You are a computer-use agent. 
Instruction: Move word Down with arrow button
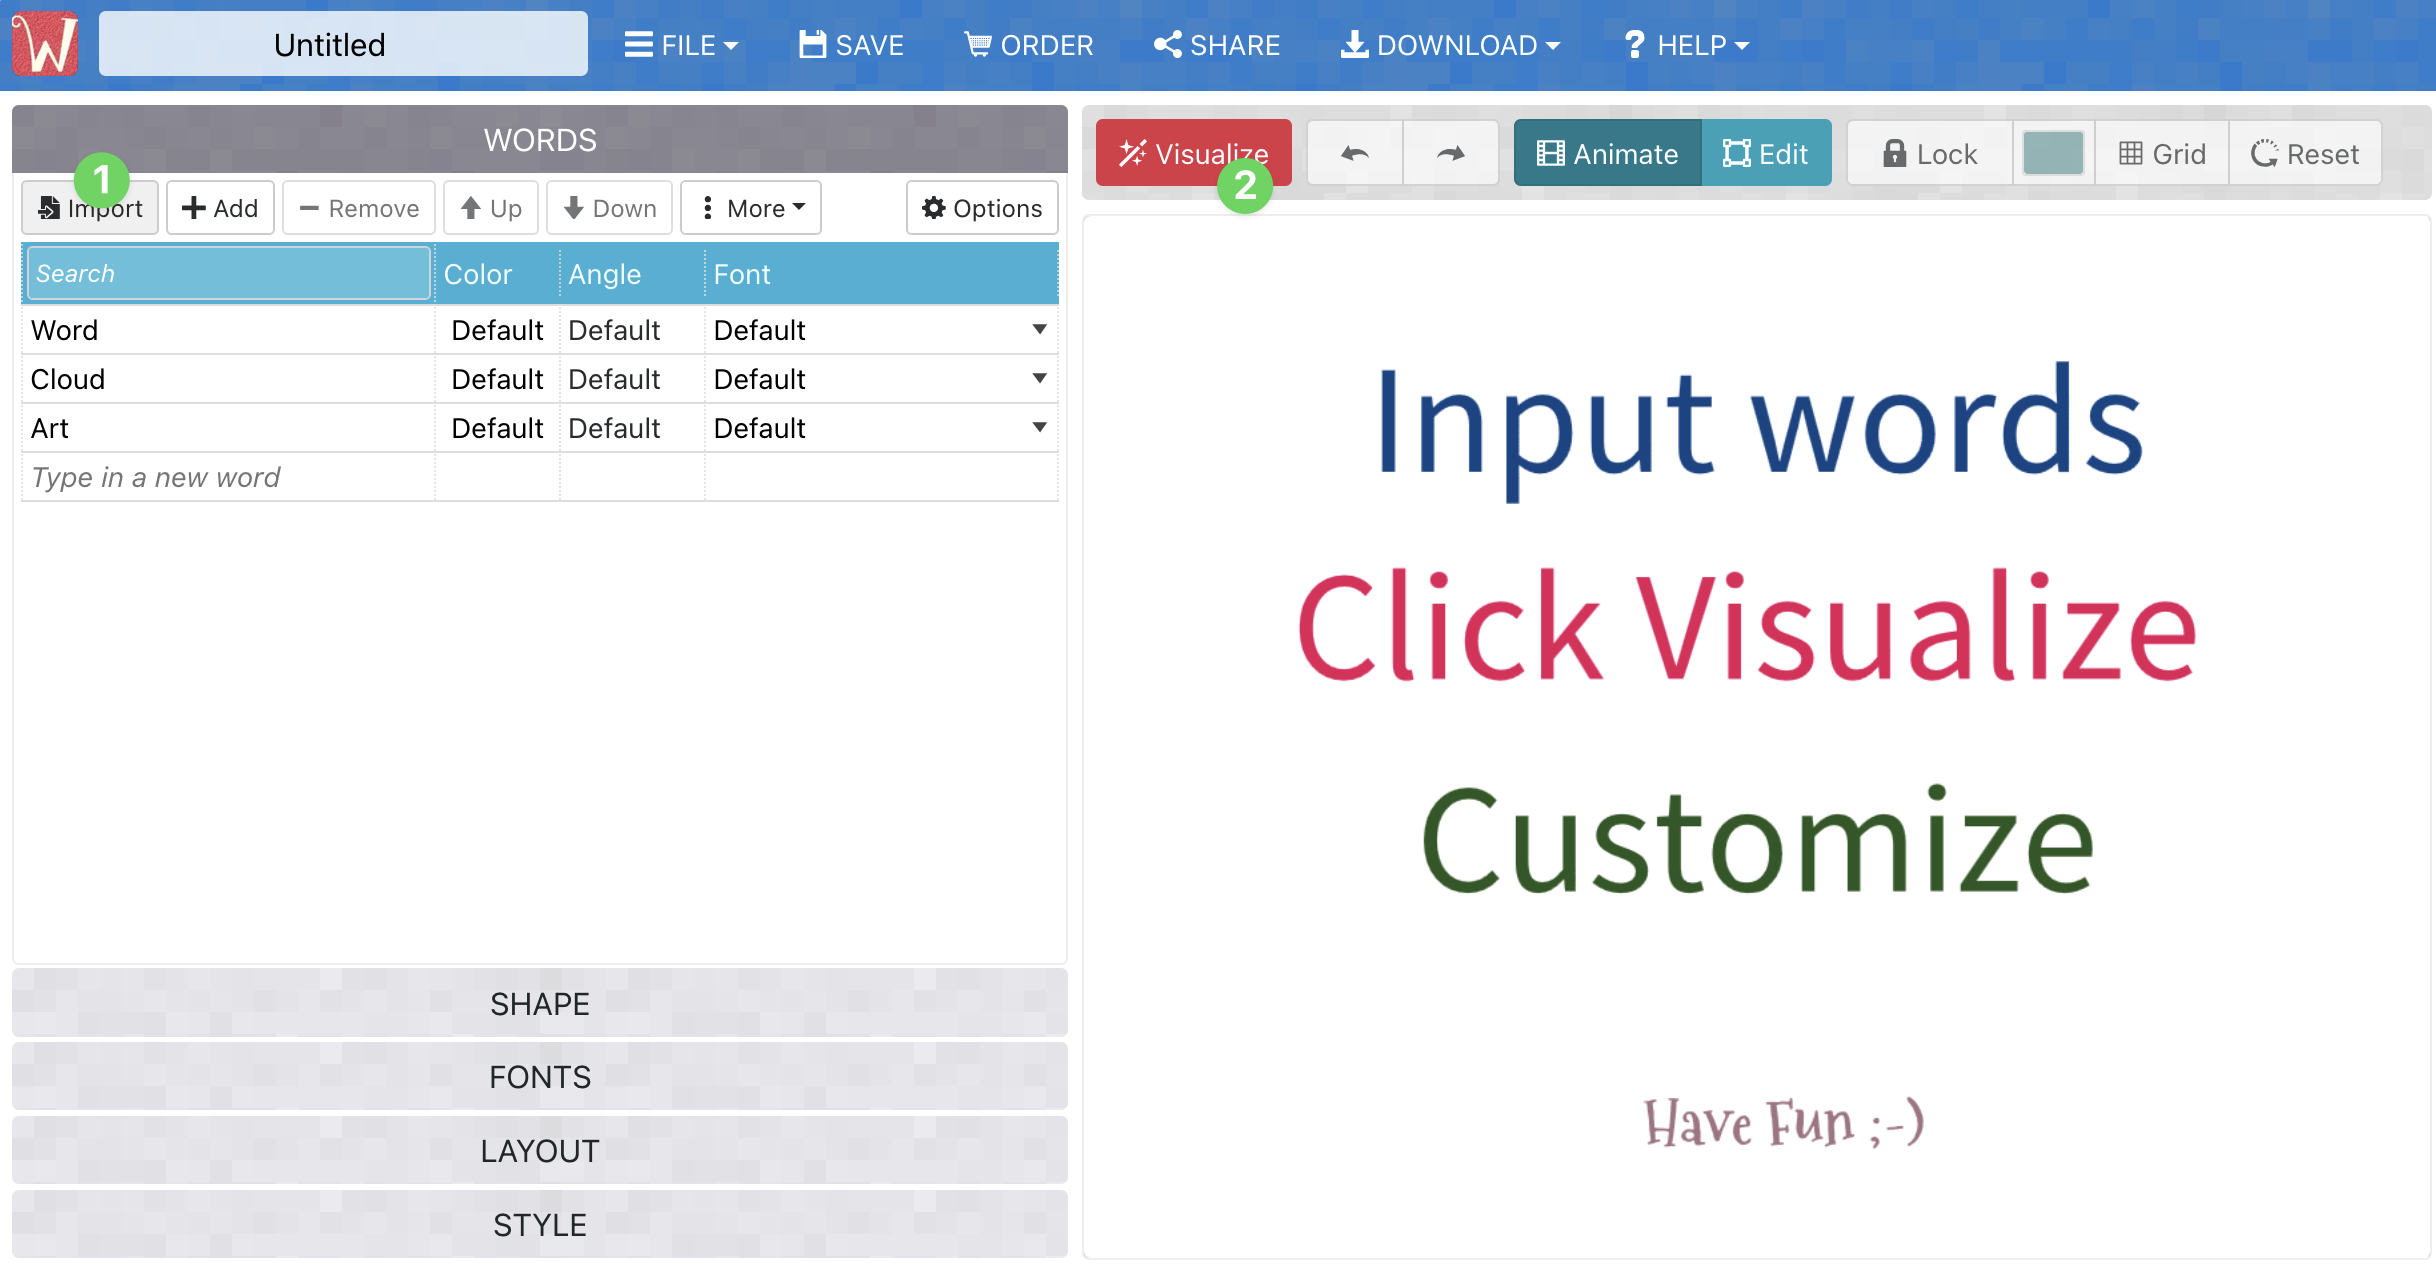pos(609,208)
